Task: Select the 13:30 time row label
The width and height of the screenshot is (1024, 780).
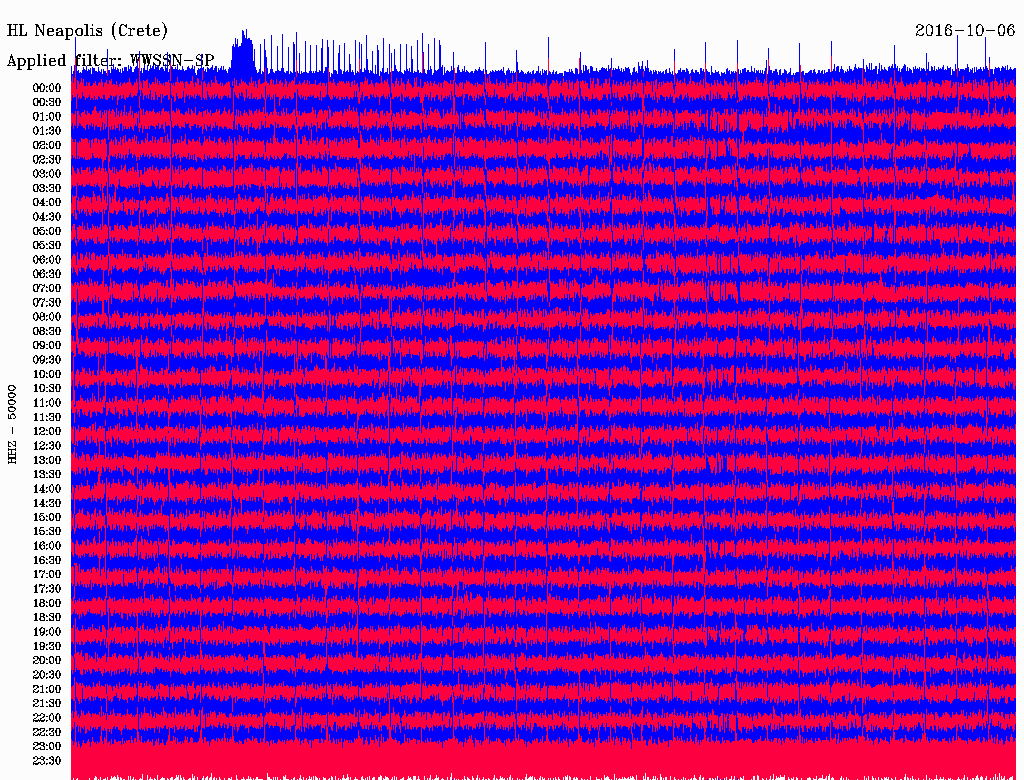Action: [47, 474]
